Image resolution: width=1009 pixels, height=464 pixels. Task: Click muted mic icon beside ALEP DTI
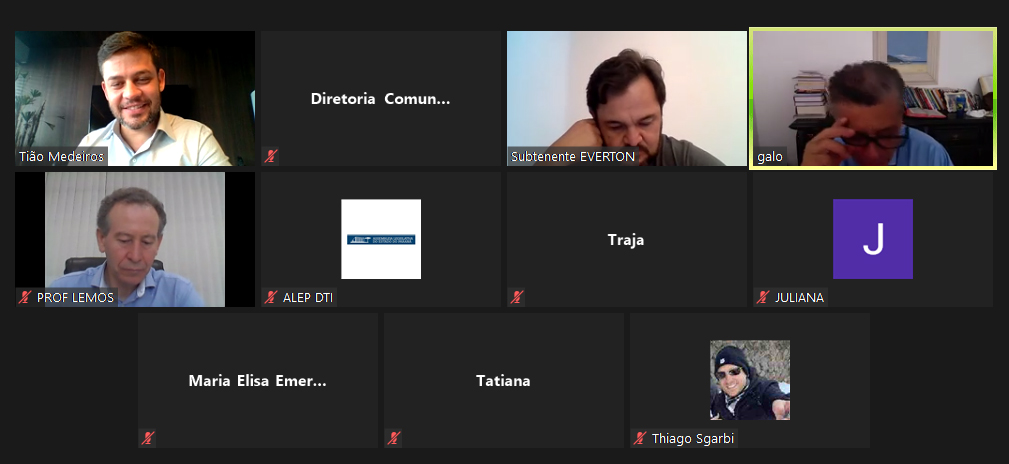(x=271, y=297)
